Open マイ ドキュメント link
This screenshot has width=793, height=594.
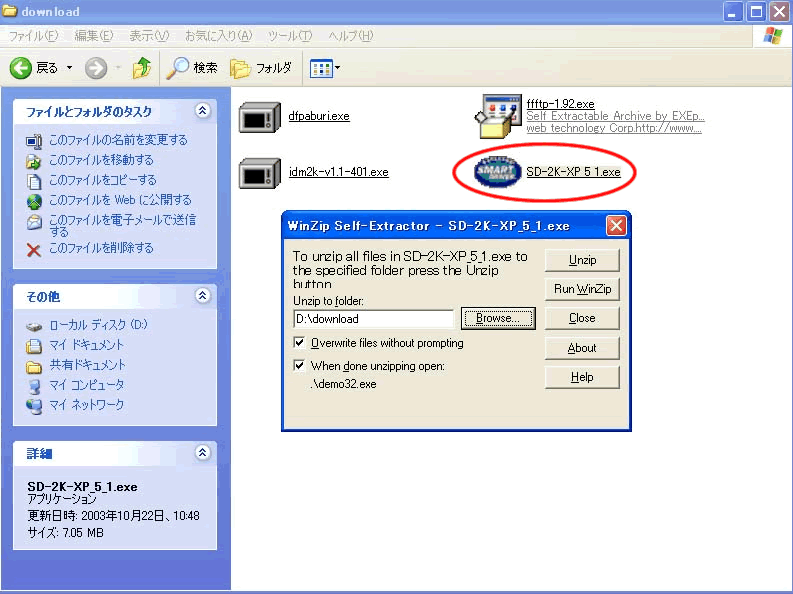click(x=86, y=345)
